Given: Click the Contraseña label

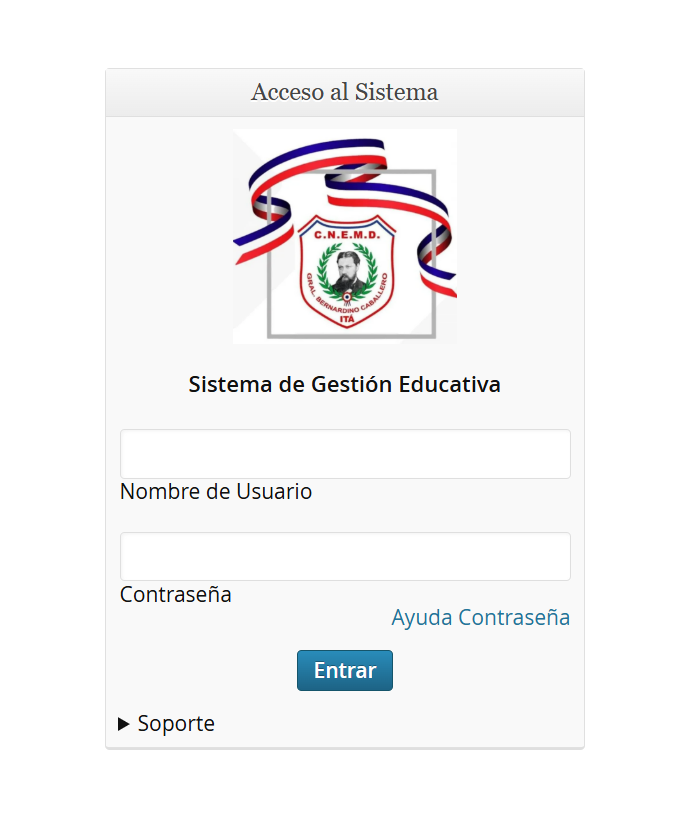Looking at the screenshot, I should tap(176, 595).
